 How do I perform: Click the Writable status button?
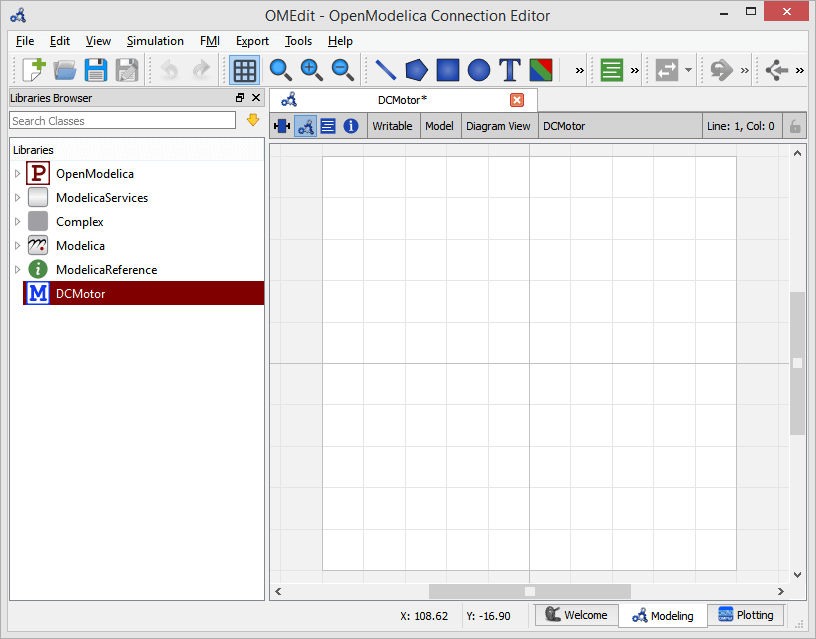(x=392, y=126)
